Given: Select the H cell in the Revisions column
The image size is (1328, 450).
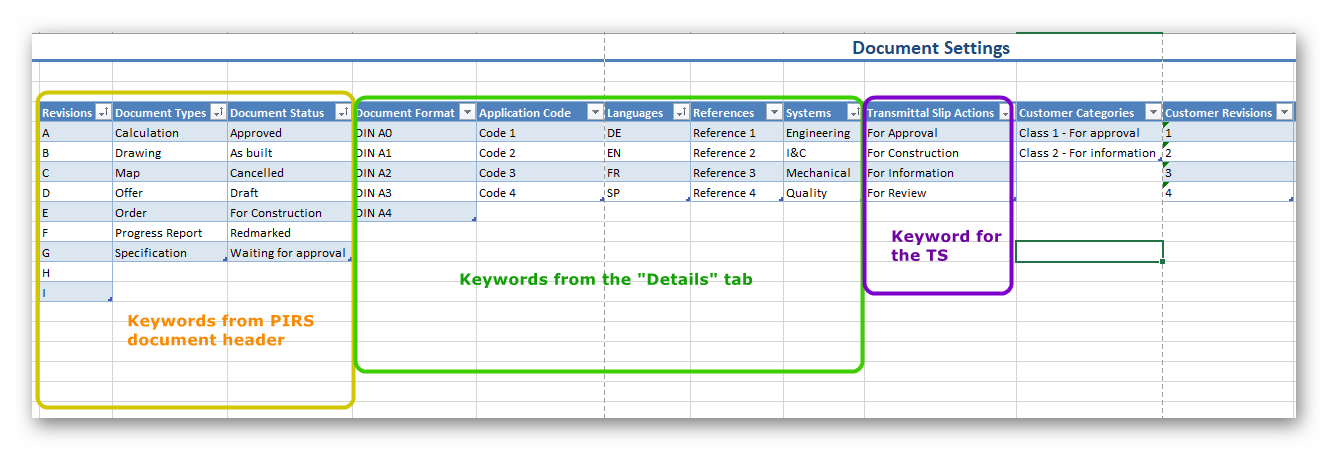Looking at the screenshot, I should tap(76, 273).
